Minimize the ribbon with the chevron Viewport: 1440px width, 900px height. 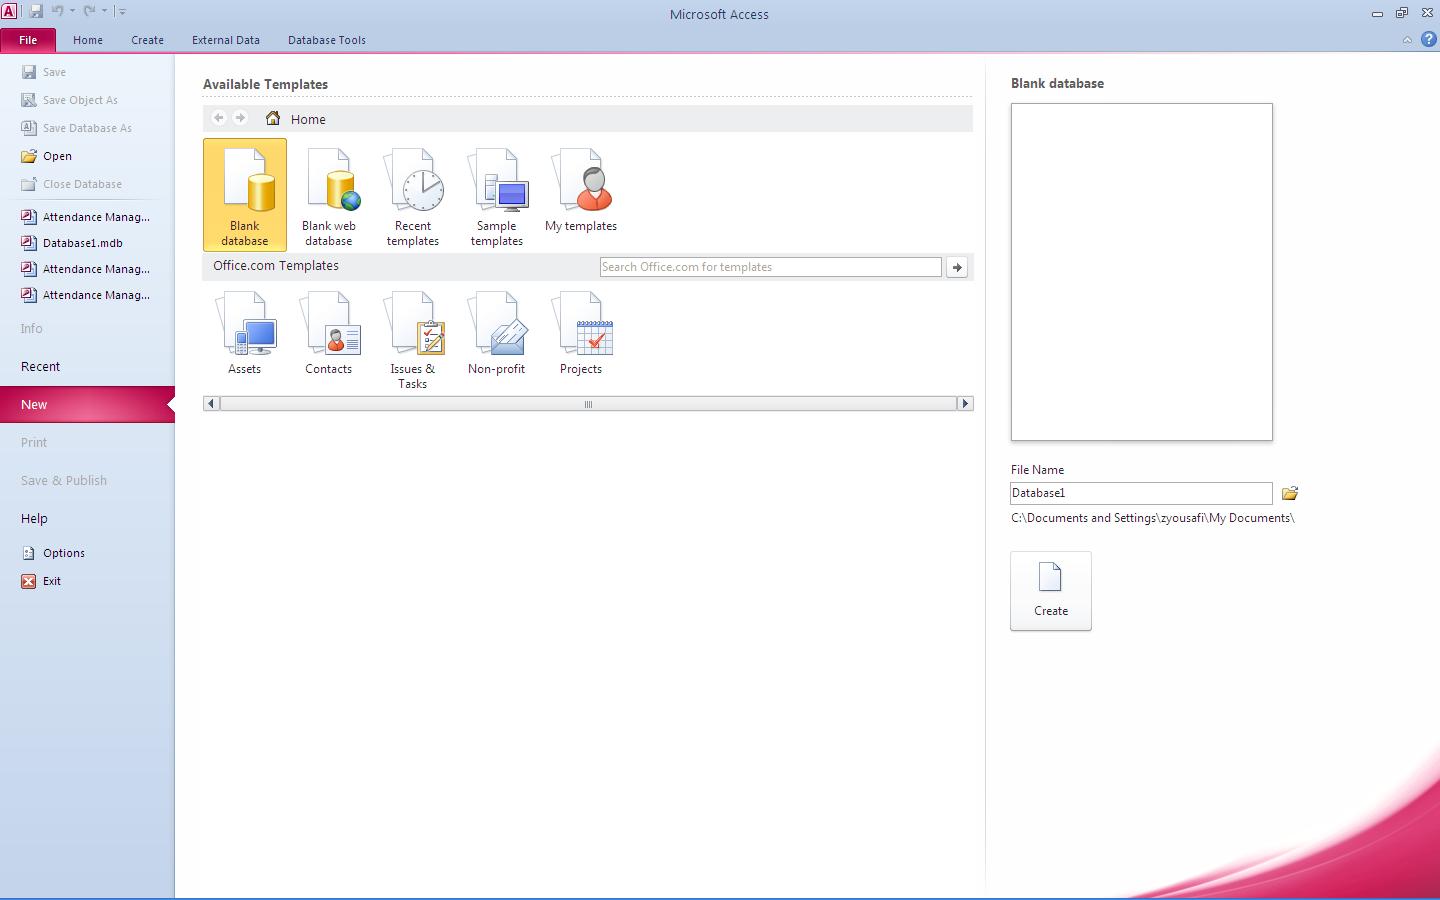[1407, 40]
